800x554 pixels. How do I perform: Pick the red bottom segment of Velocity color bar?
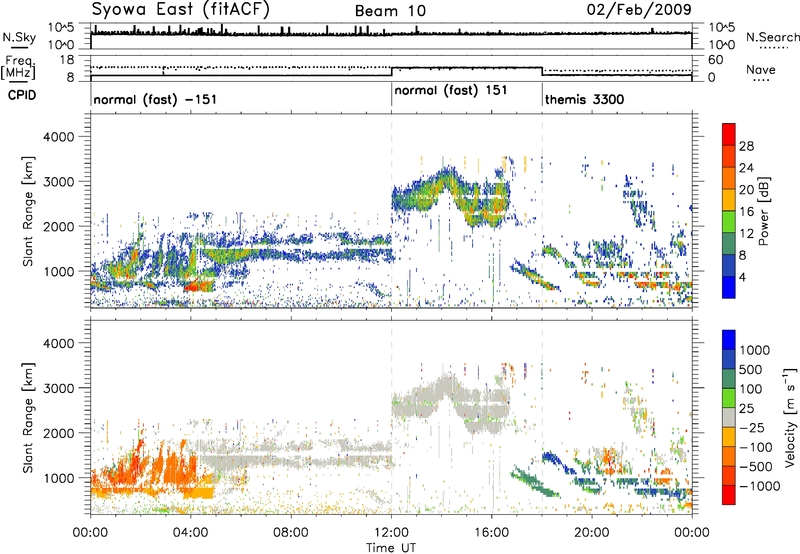click(729, 495)
